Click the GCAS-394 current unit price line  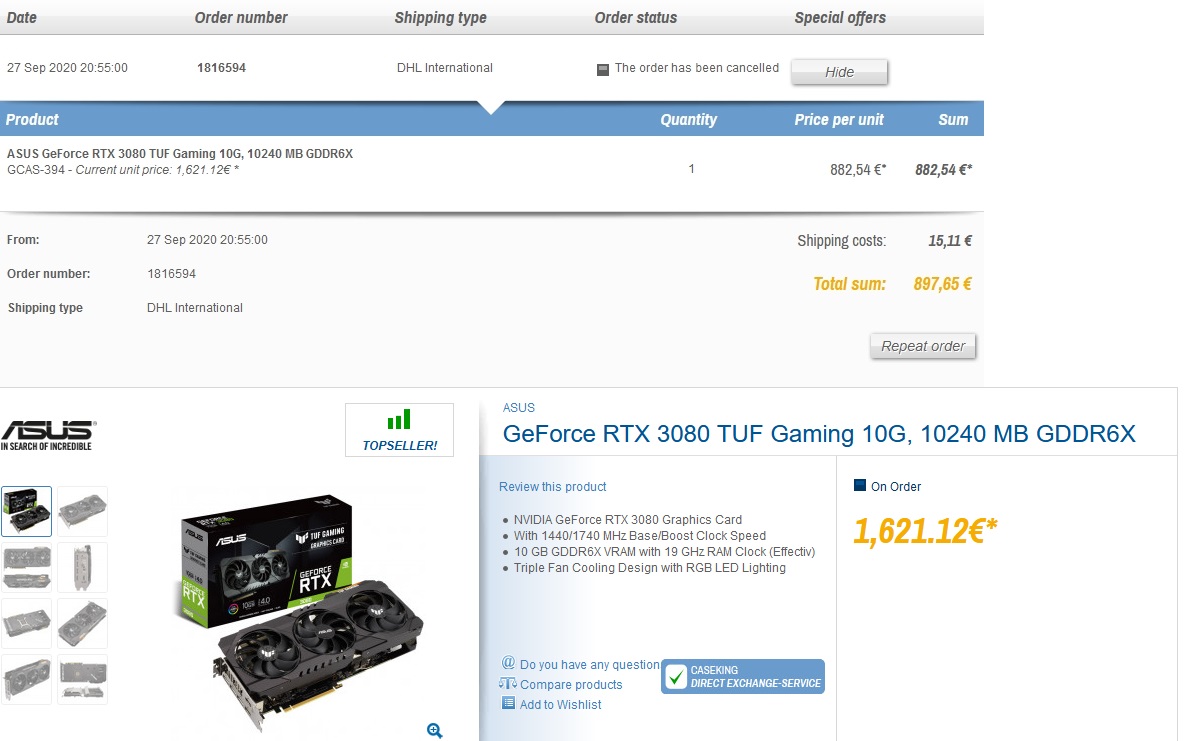[x=123, y=170]
